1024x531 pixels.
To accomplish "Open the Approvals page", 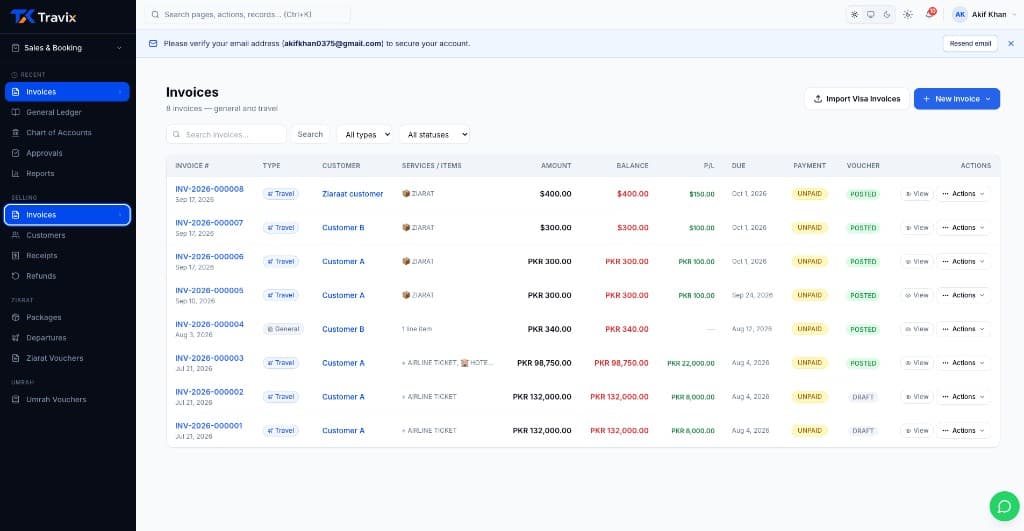I will (x=67, y=153).
